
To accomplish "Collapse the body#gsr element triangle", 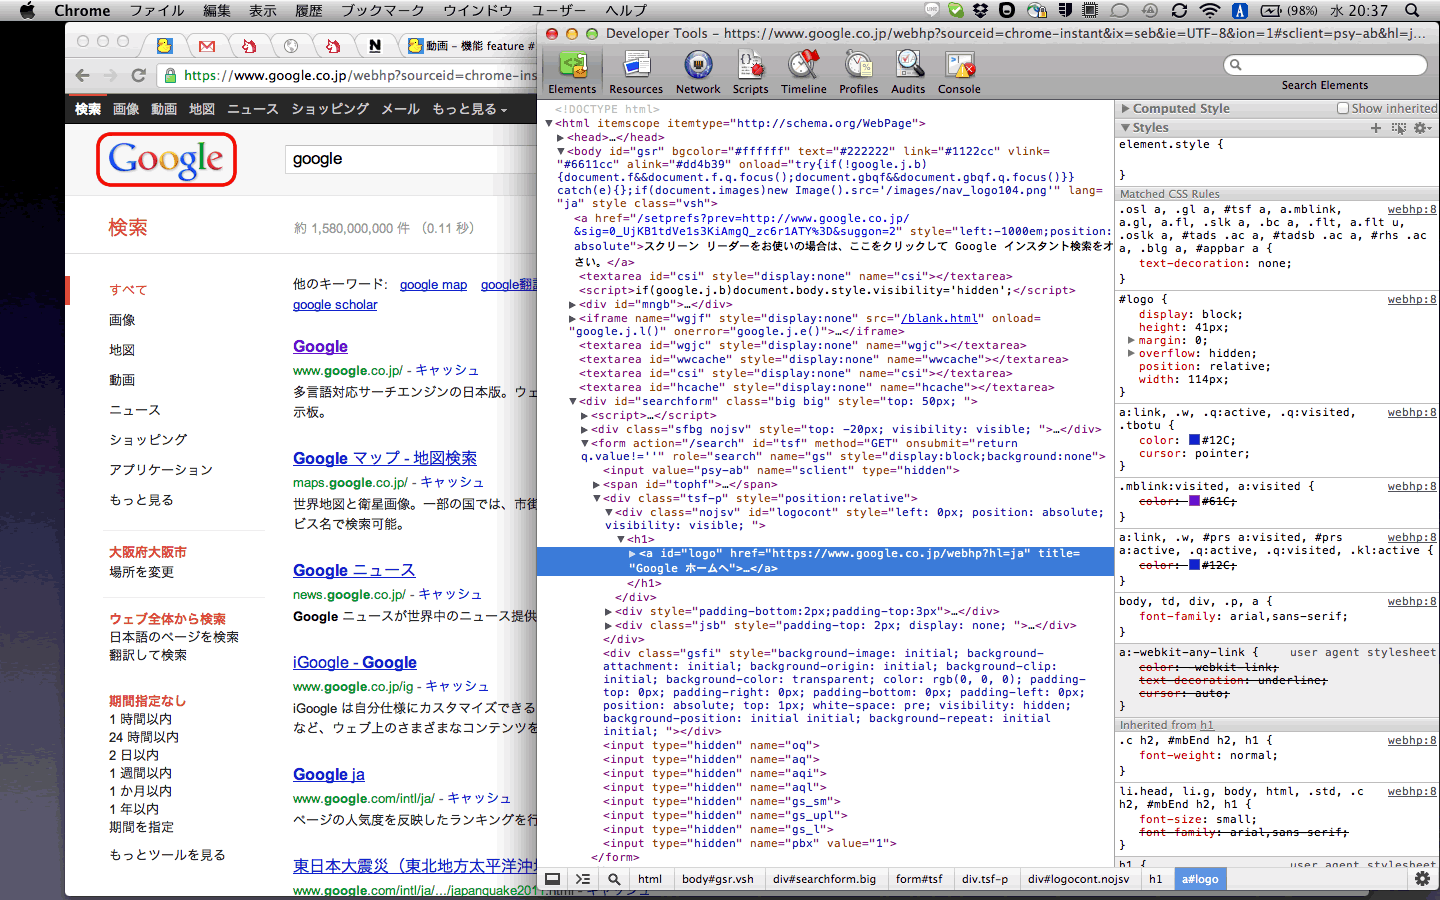I will [x=561, y=151].
